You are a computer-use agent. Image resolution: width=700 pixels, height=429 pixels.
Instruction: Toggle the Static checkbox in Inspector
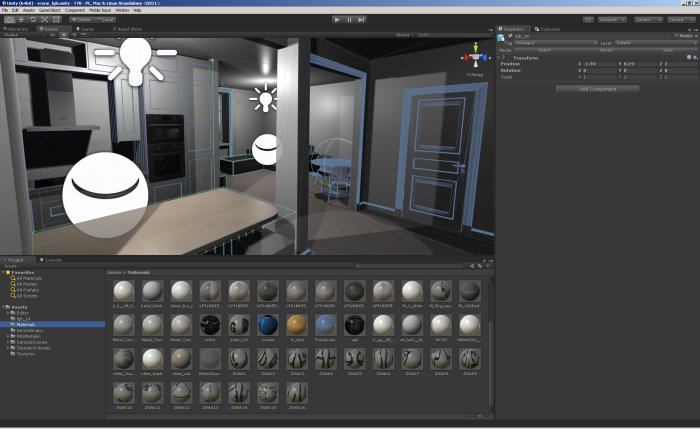coord(676,36)
